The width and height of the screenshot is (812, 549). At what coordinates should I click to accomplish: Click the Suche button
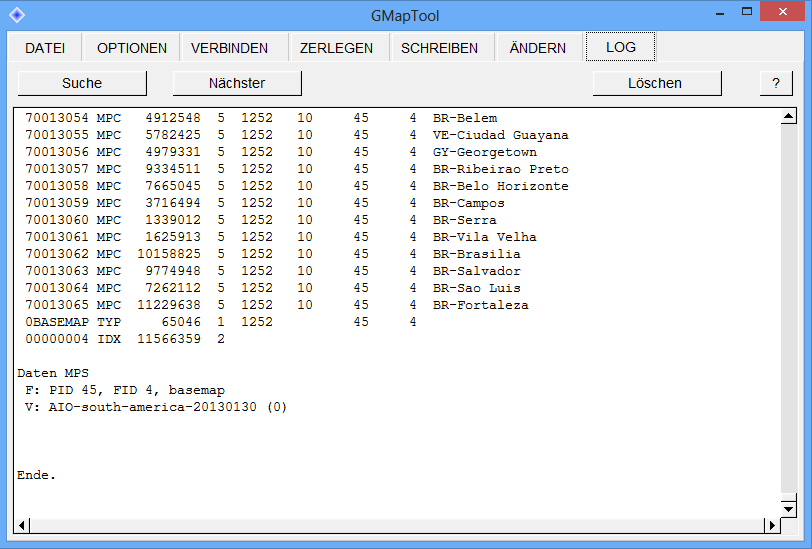[82, 83]
